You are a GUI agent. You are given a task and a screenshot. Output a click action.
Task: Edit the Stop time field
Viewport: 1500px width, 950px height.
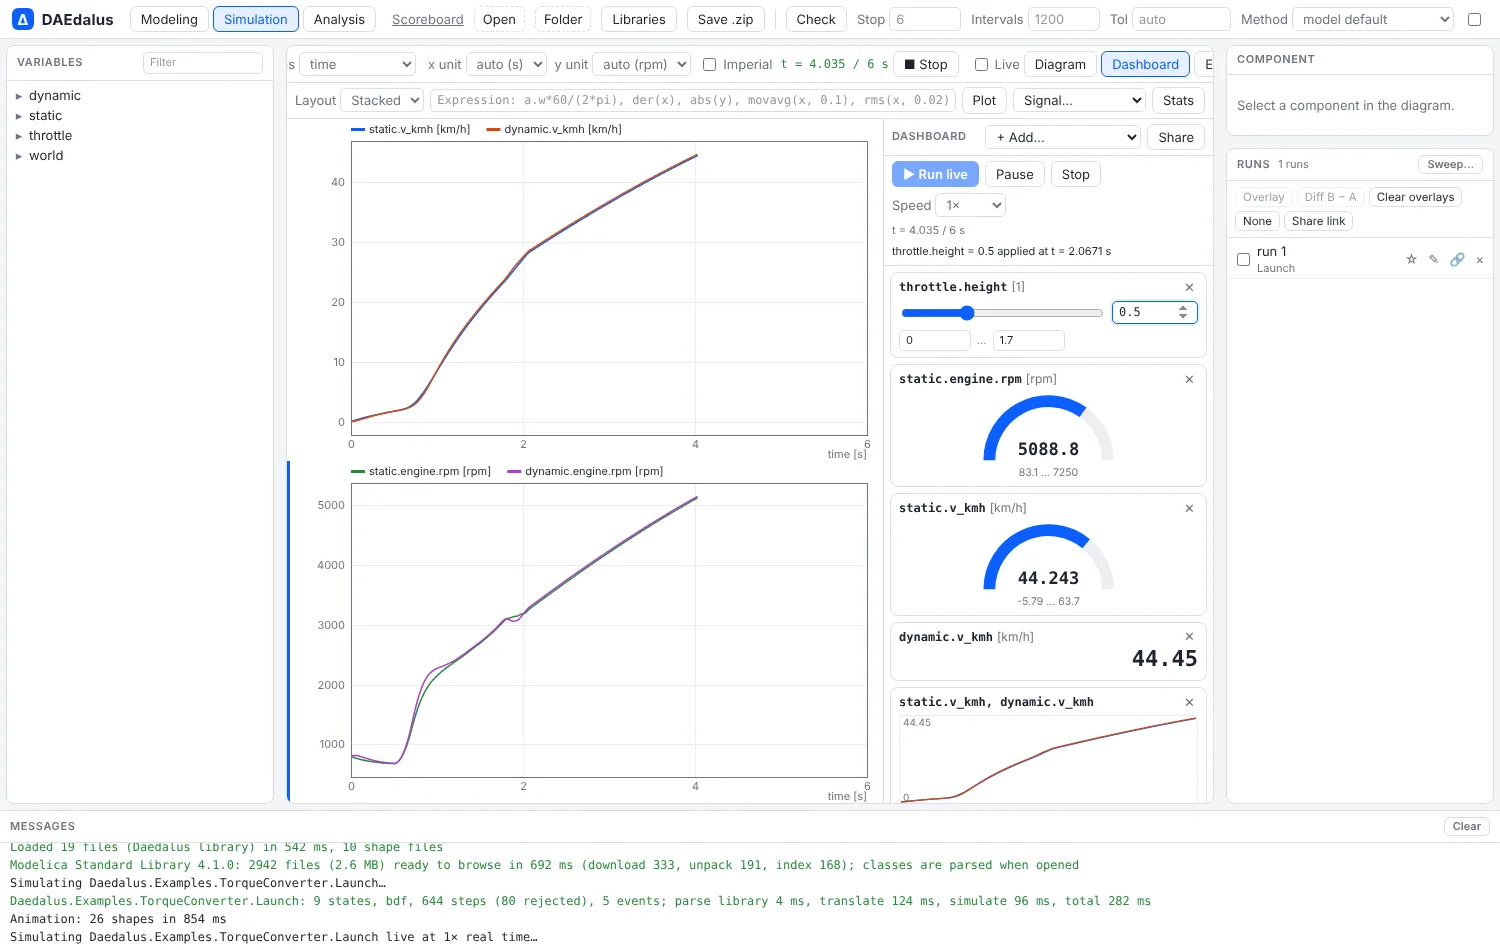[x=925, y=19]
